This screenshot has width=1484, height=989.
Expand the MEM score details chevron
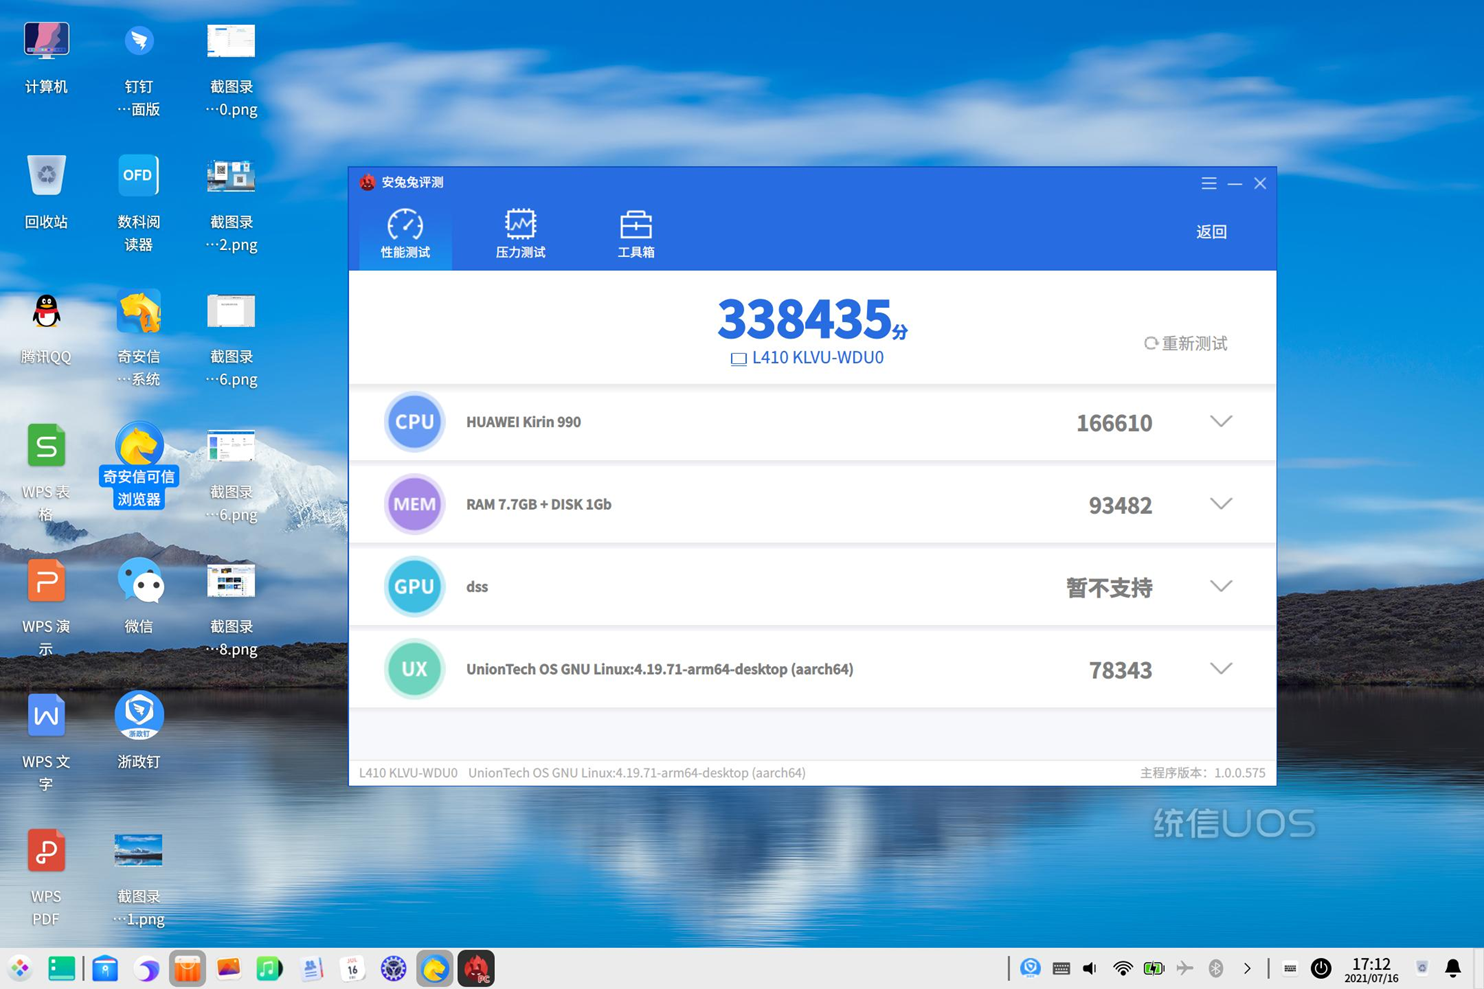(1221, 504)
